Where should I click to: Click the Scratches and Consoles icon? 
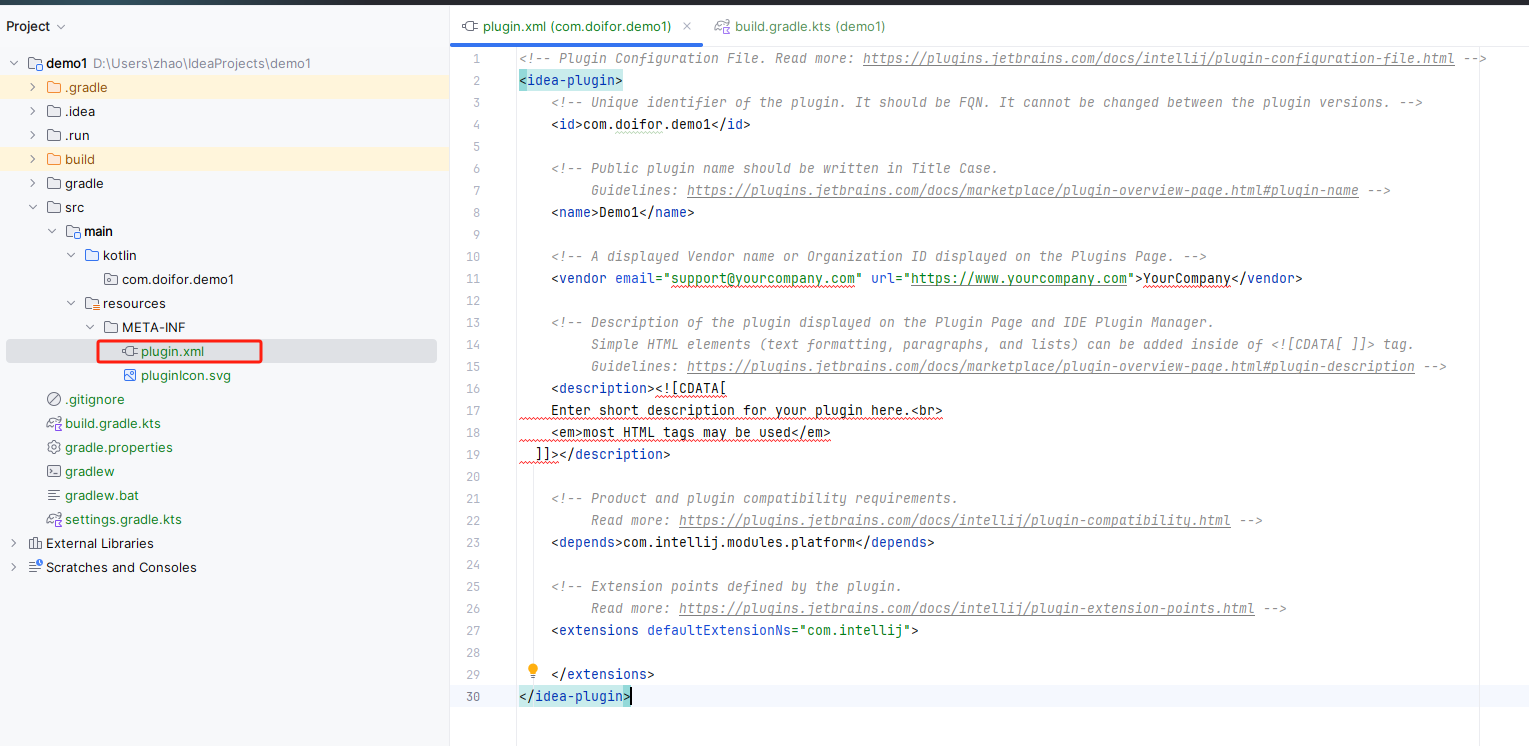35,567
